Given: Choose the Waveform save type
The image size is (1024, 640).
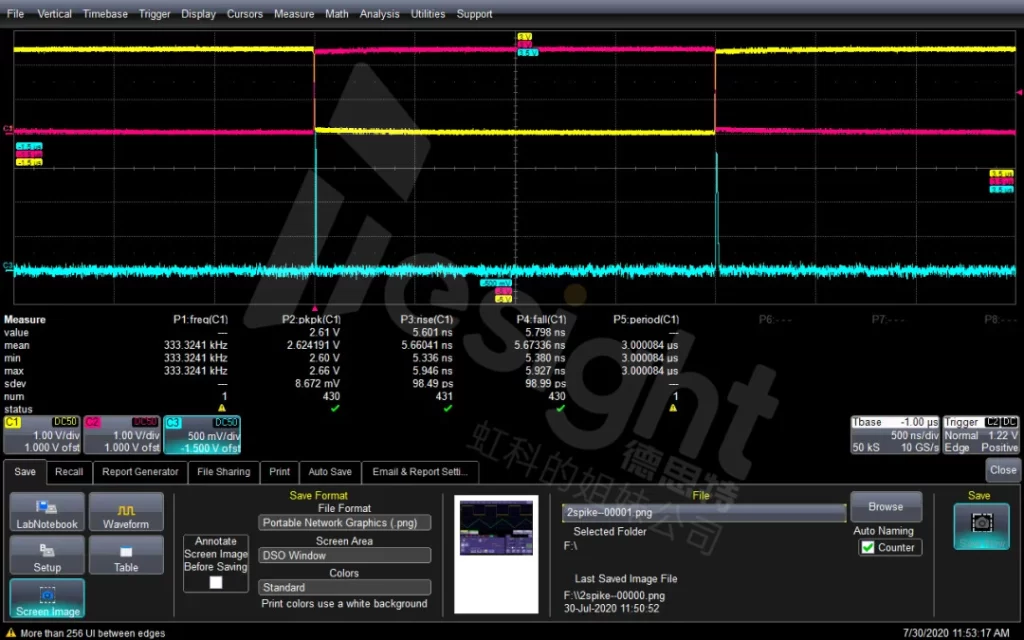Looking at the screenshot, I should point(126,511).
